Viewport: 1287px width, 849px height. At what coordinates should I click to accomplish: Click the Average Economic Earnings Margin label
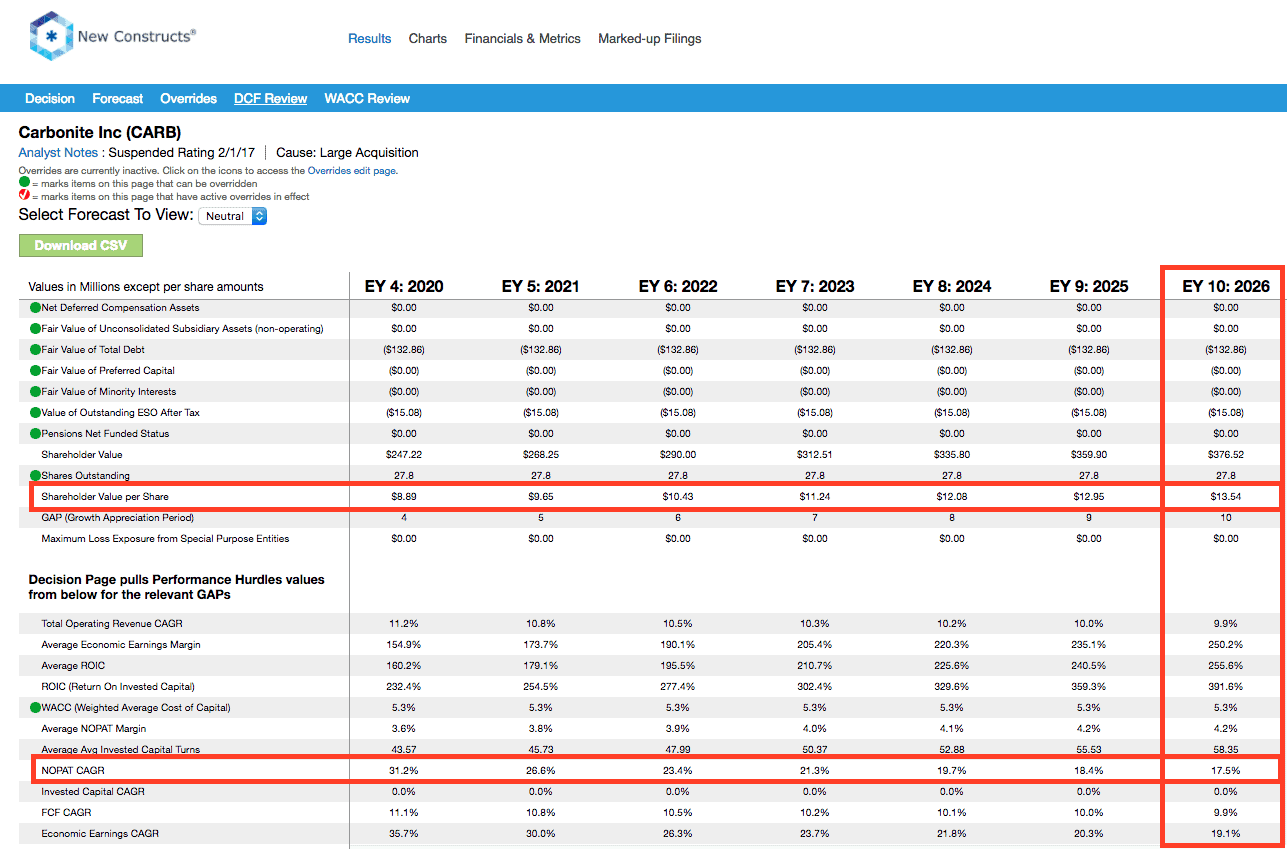point(121,645)
